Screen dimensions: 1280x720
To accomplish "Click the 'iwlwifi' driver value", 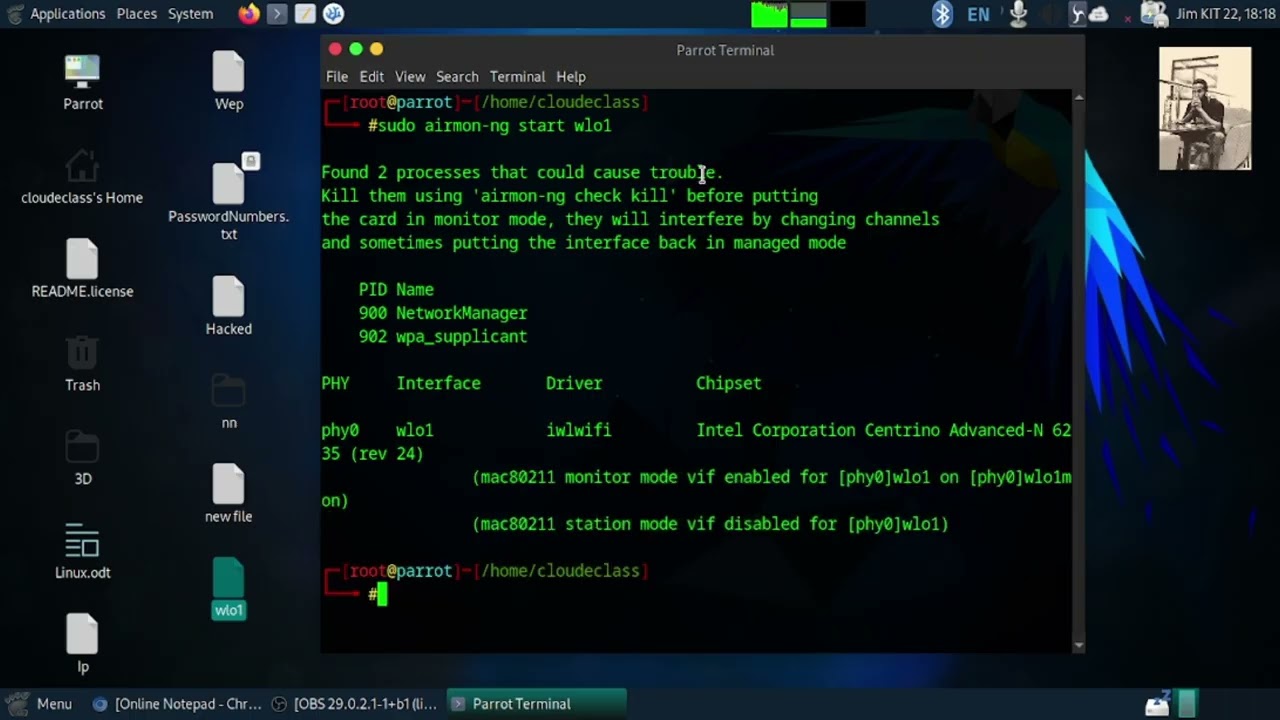I will click(x=578, y=431).
